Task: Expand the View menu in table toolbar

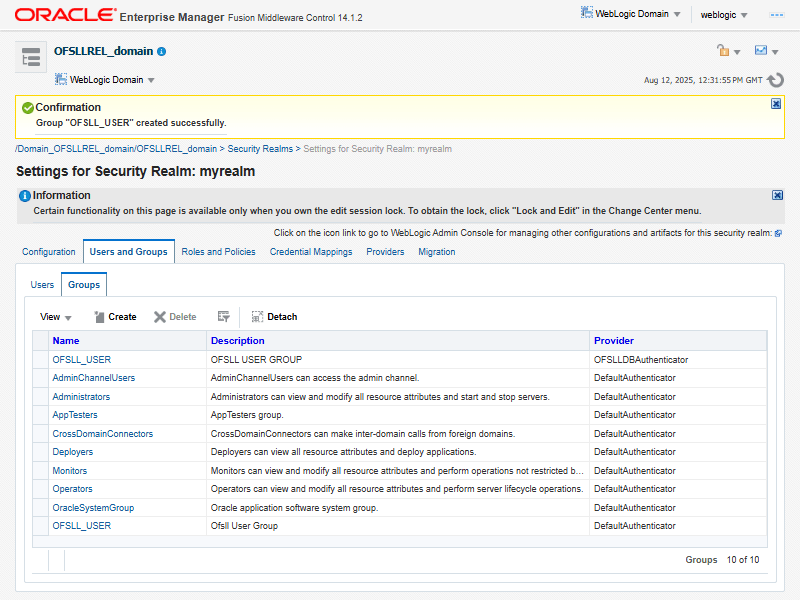Action: [x=56, y=317]
